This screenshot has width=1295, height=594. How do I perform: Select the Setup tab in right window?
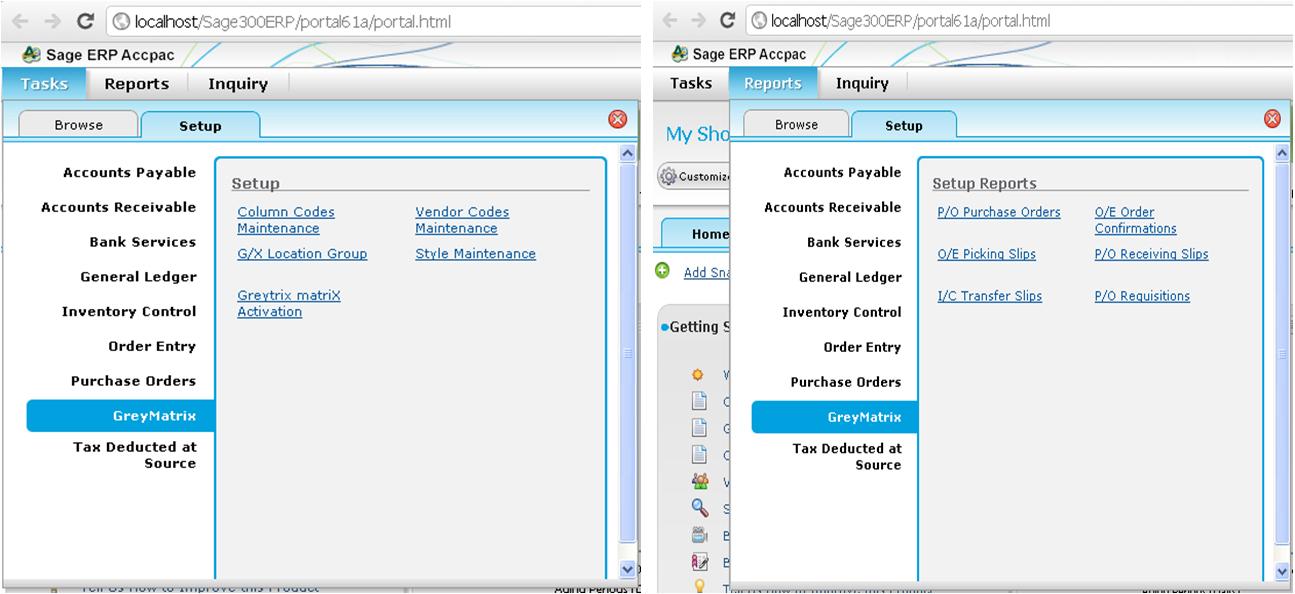(x=904, y=126)
